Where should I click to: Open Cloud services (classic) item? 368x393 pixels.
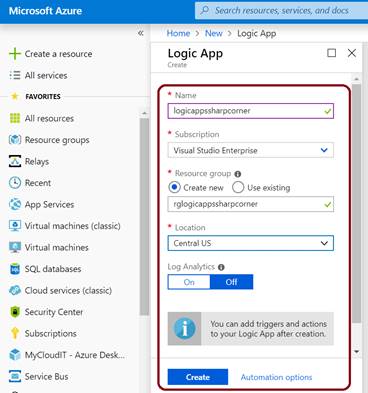[x=68, y=290]
